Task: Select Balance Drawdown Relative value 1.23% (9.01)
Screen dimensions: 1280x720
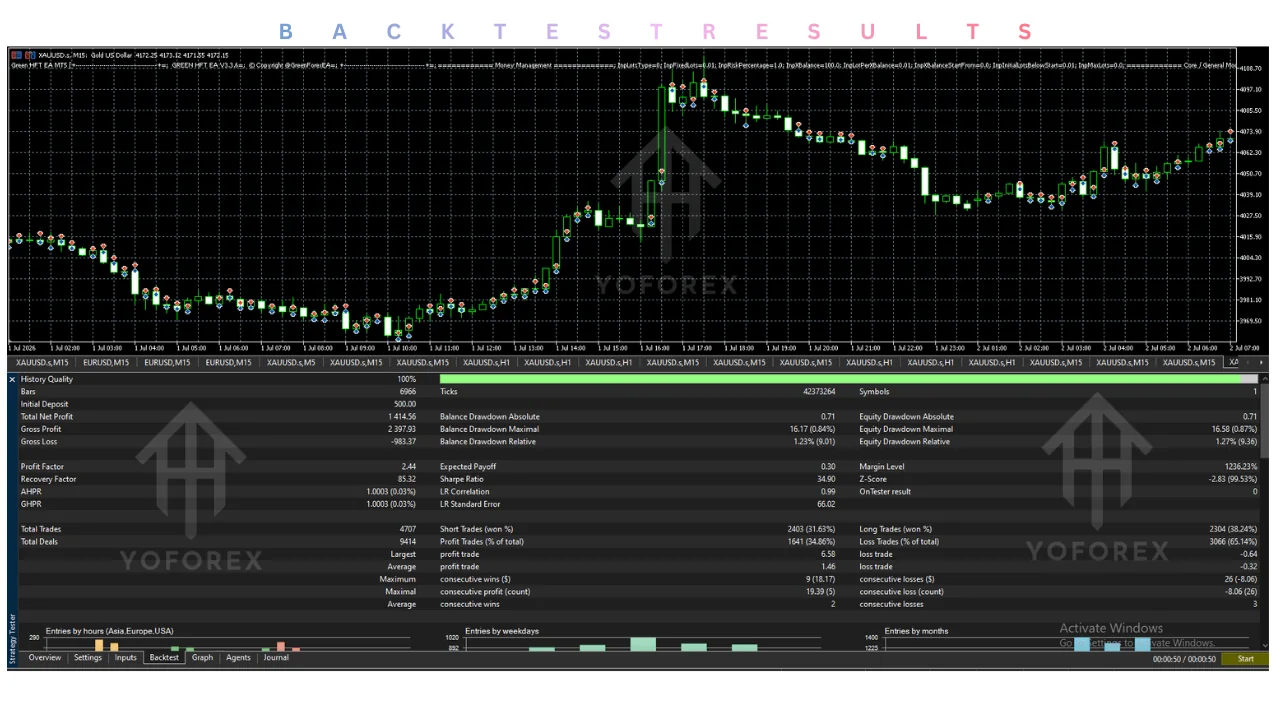Action: pos(812,442)
